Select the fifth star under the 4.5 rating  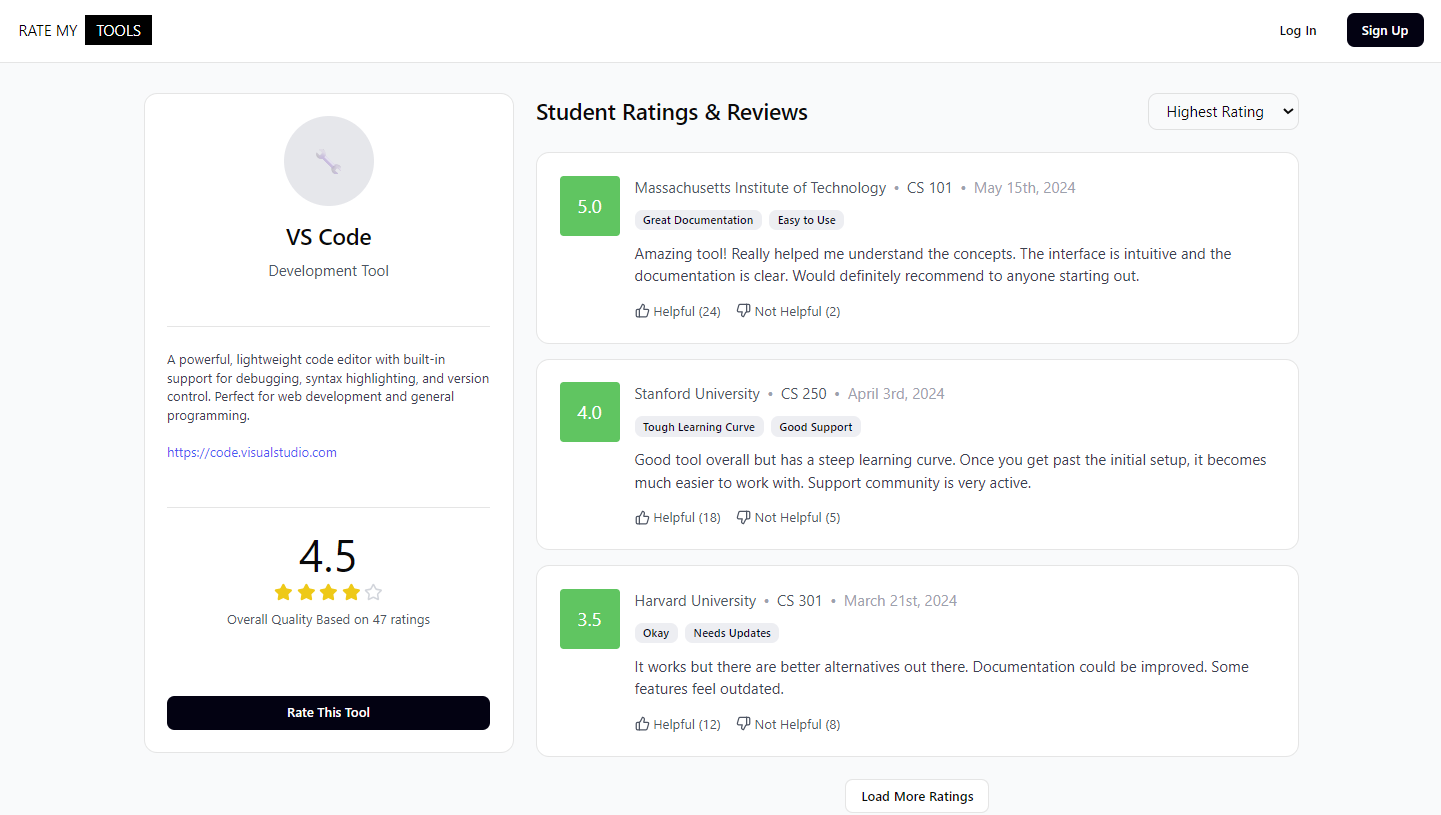(373, 592)
